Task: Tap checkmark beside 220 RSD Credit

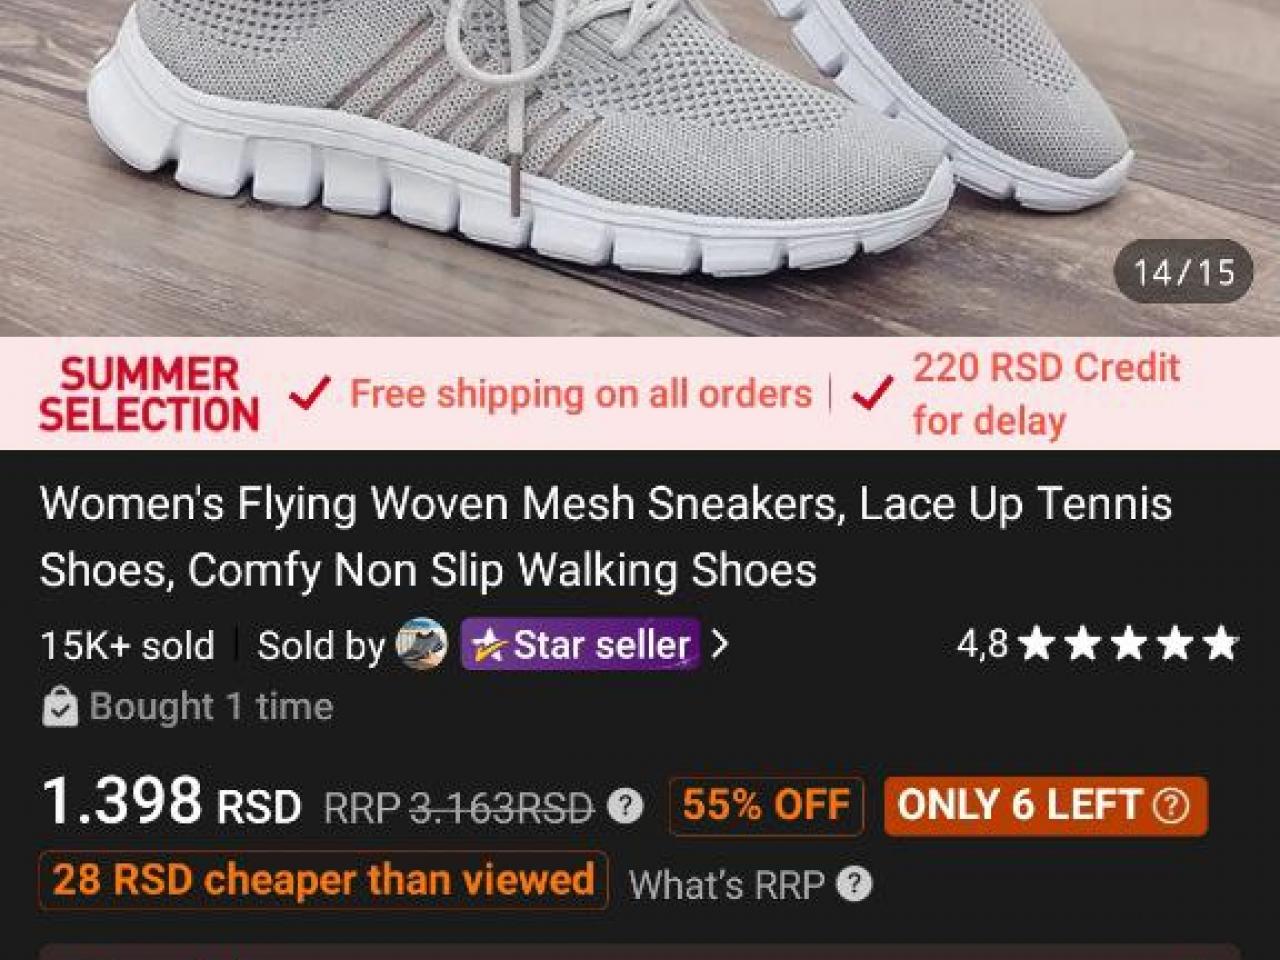Action: coord(872,394)
